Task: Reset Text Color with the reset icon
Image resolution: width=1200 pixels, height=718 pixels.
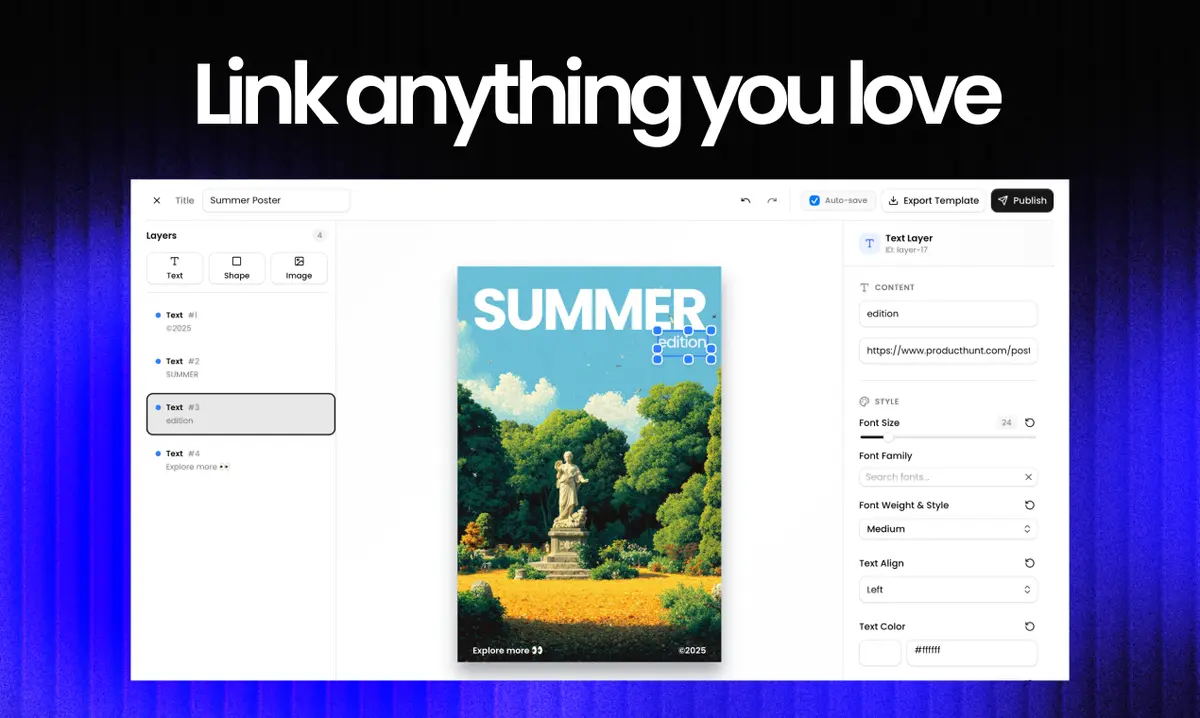Action: tap(1029, 626)
